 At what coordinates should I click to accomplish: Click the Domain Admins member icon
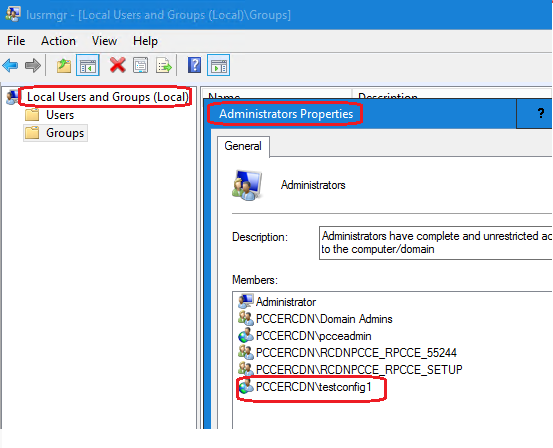[246, 319]
